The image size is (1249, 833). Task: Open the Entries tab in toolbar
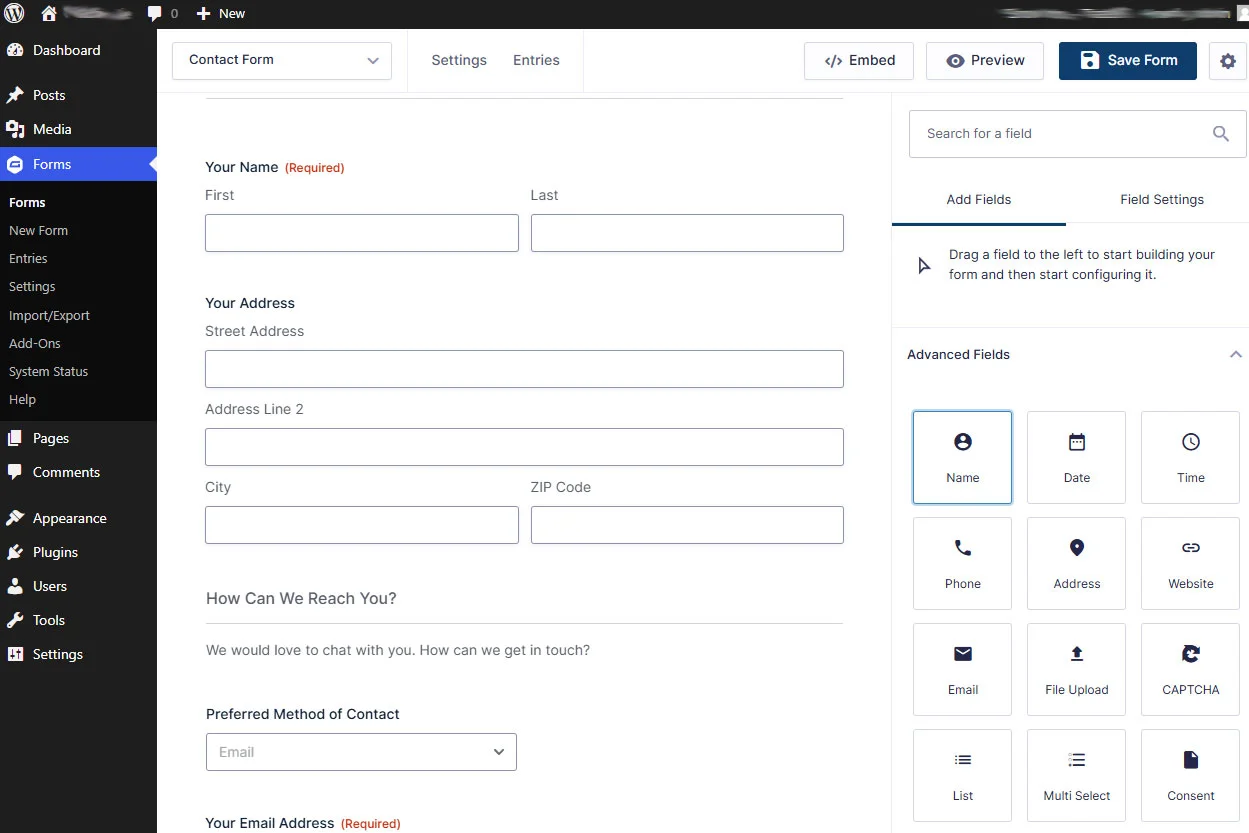pyautogui.click(x=536, y=60)
